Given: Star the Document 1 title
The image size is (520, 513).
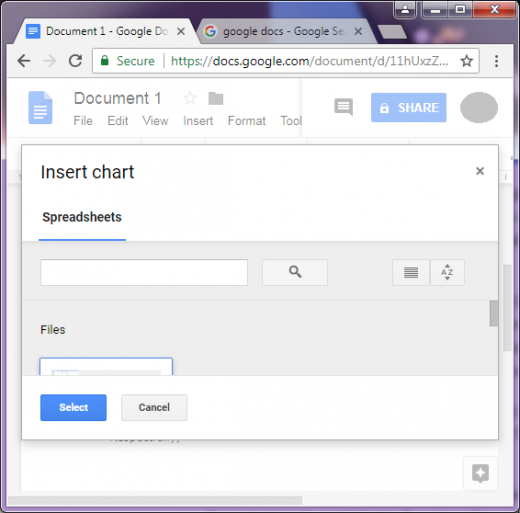Looking at the screenshot, I should [x=190, y=98].
